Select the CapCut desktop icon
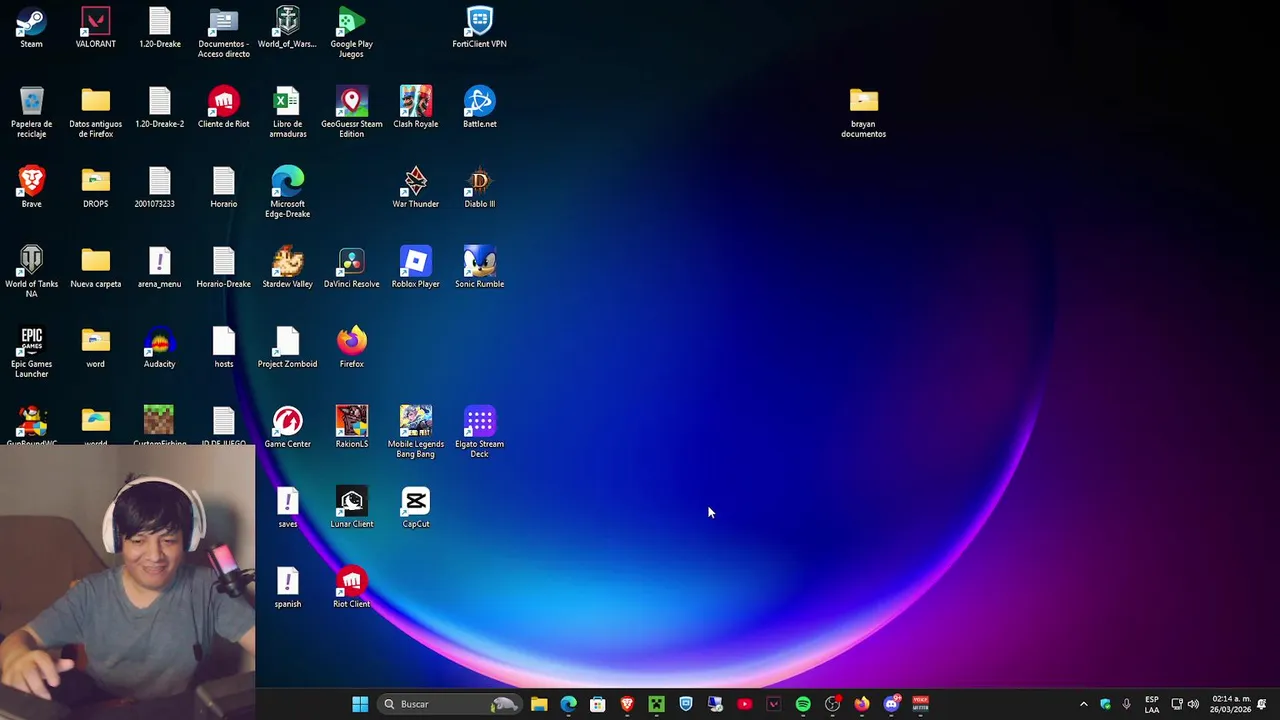The width and height of the screenshot is (1280, 720). click(x=415, y=507)
